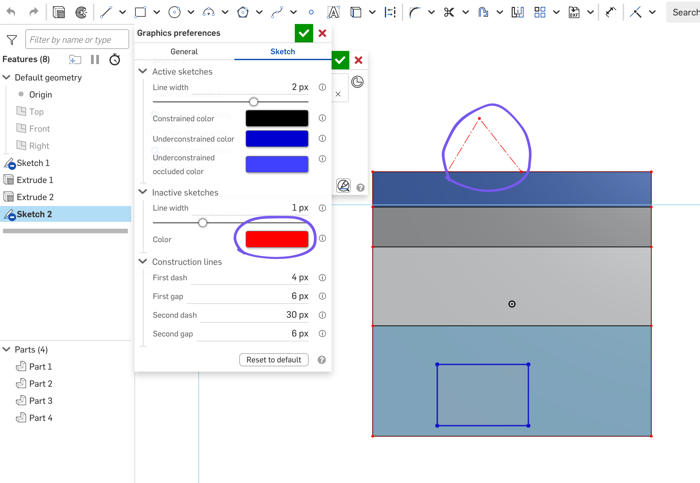Collapse the Construction lines section
700x483 pixels.
[x=142, y=261]
